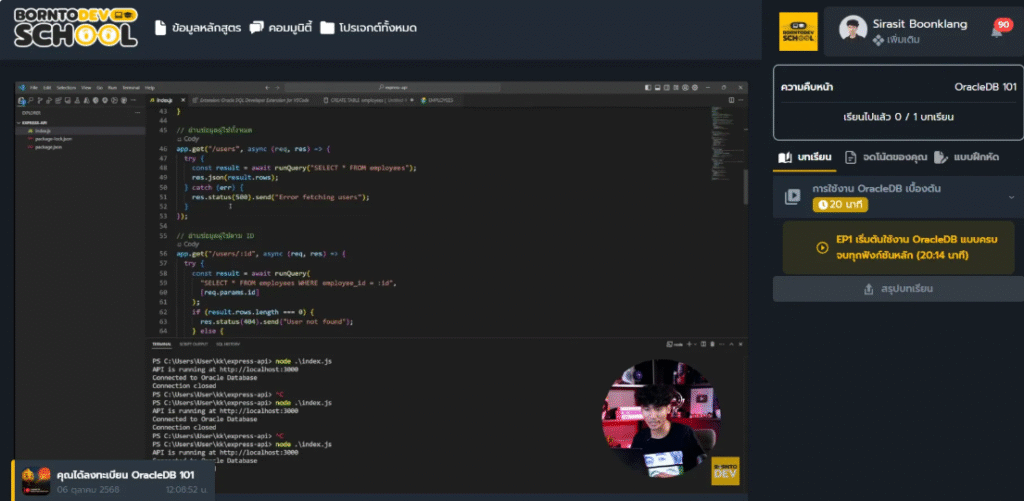The height and width of the screenshot is (501, 1024).
Task: Click the folder icon for โปรเจกต์ทั้งหมด
Action: point(327,28)
